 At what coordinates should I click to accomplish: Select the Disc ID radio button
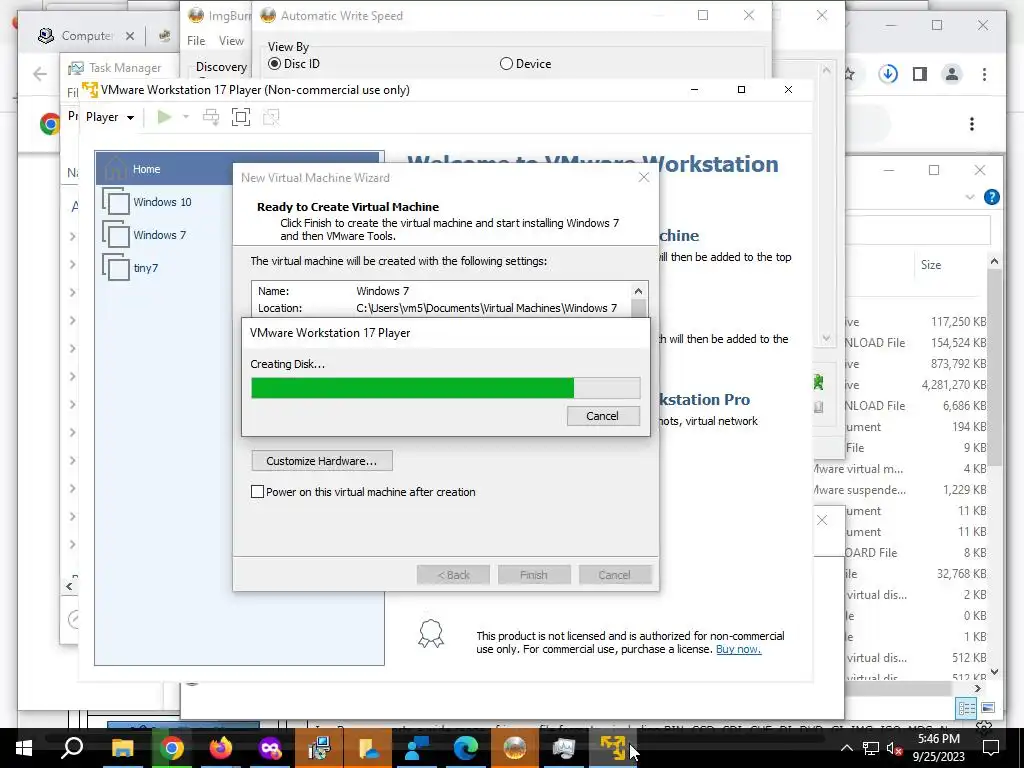point(274,64)
